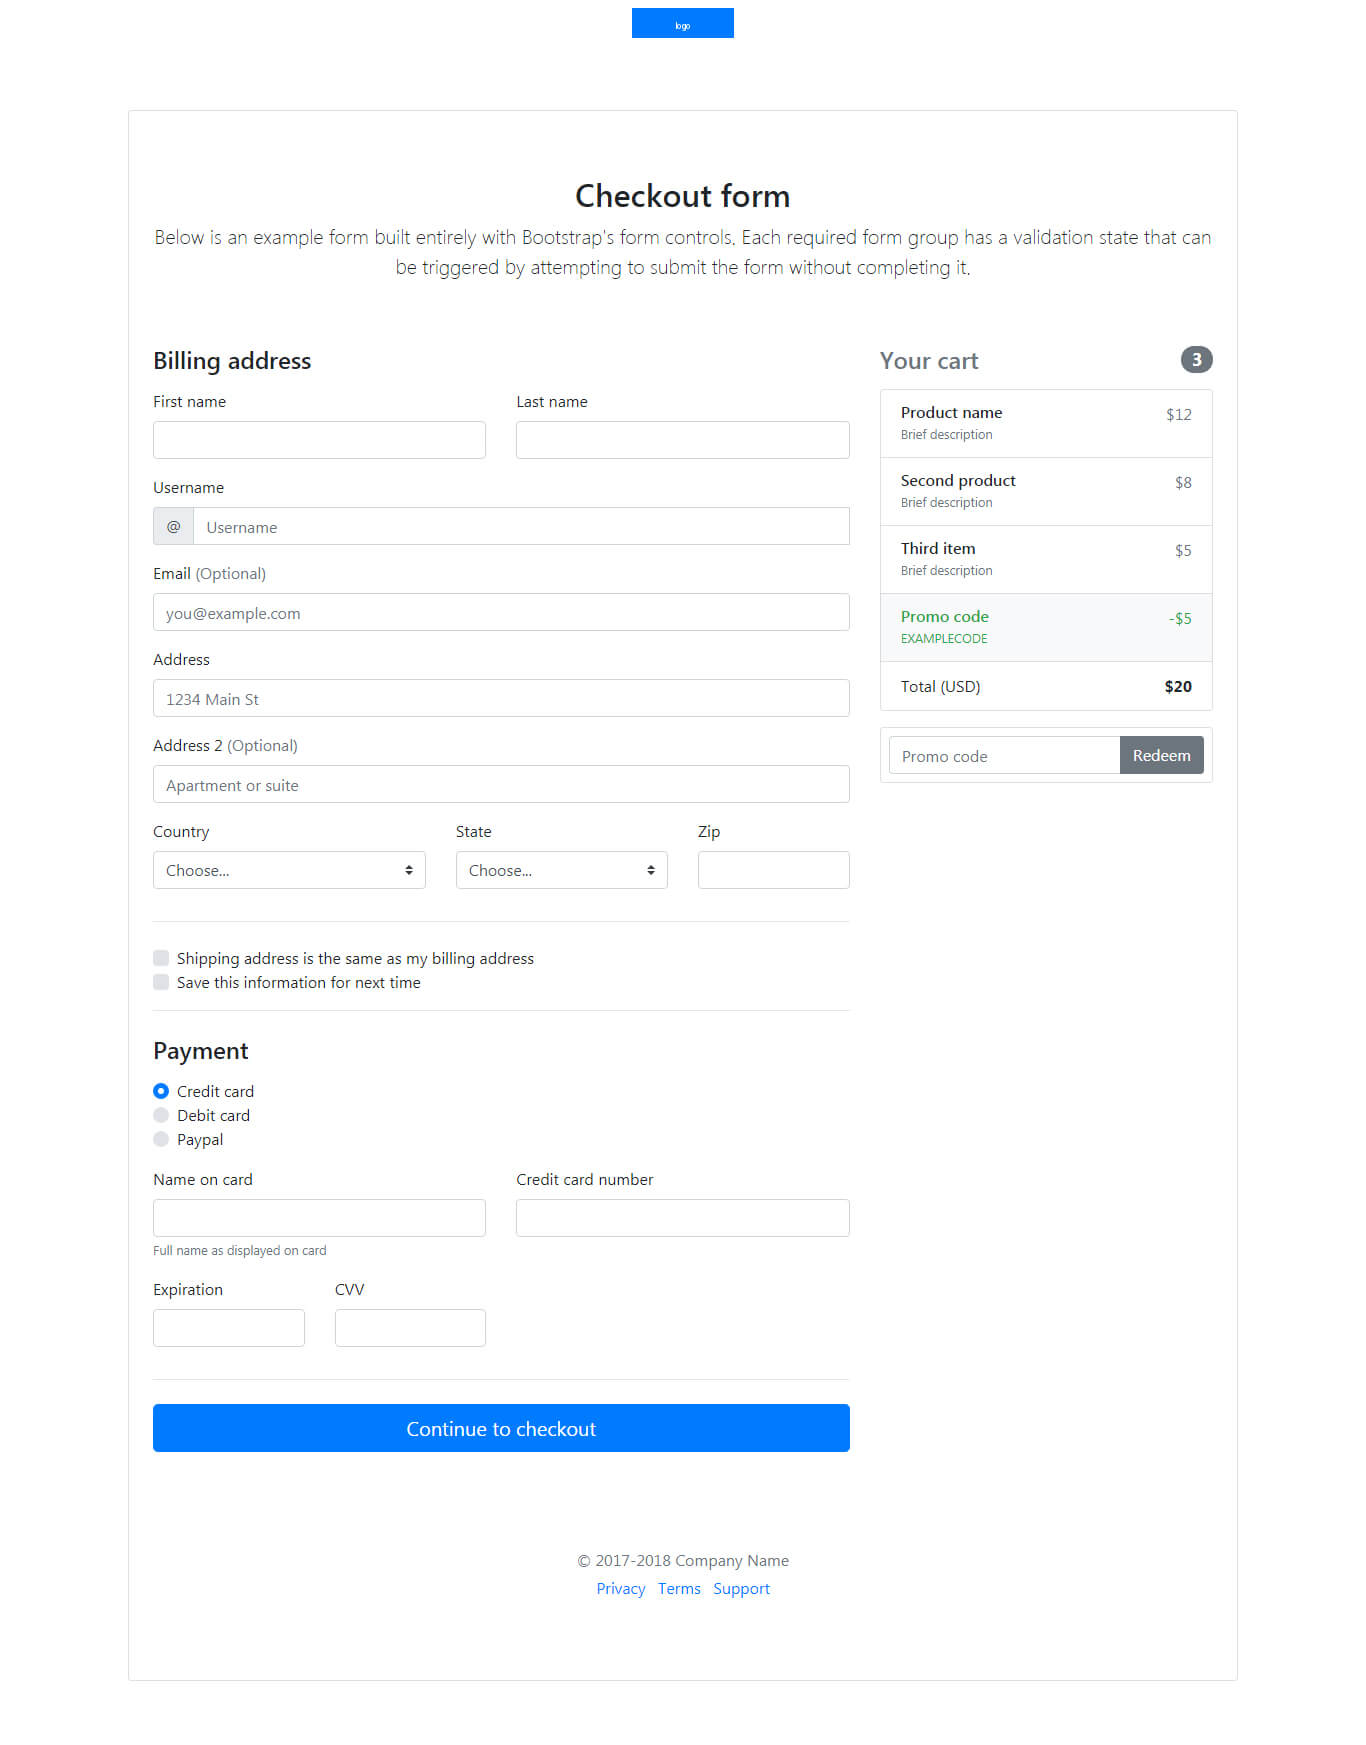Click into the Promo code field
Screen dimensions: 1366x1745
point(1004,755)
